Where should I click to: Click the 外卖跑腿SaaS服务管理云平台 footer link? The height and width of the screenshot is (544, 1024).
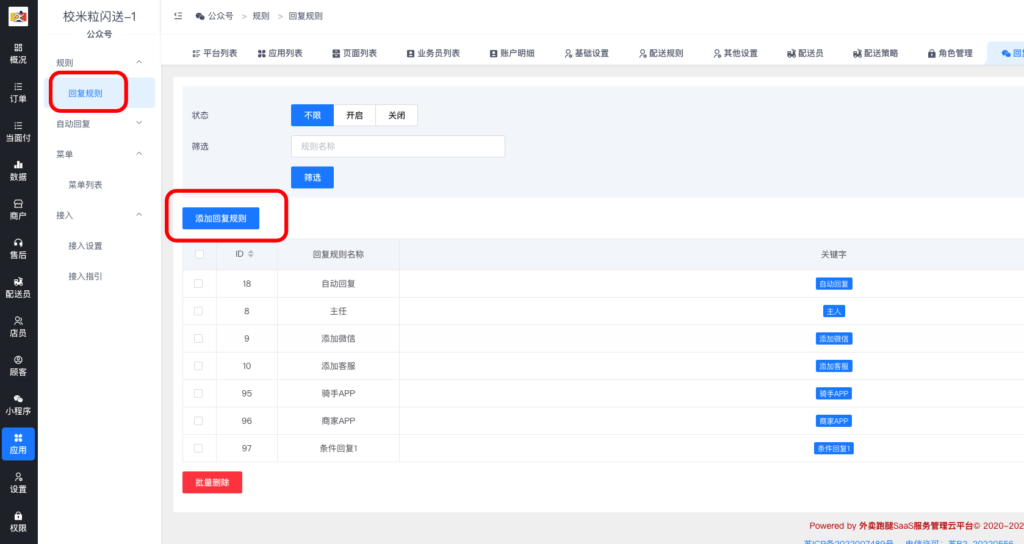916,526
